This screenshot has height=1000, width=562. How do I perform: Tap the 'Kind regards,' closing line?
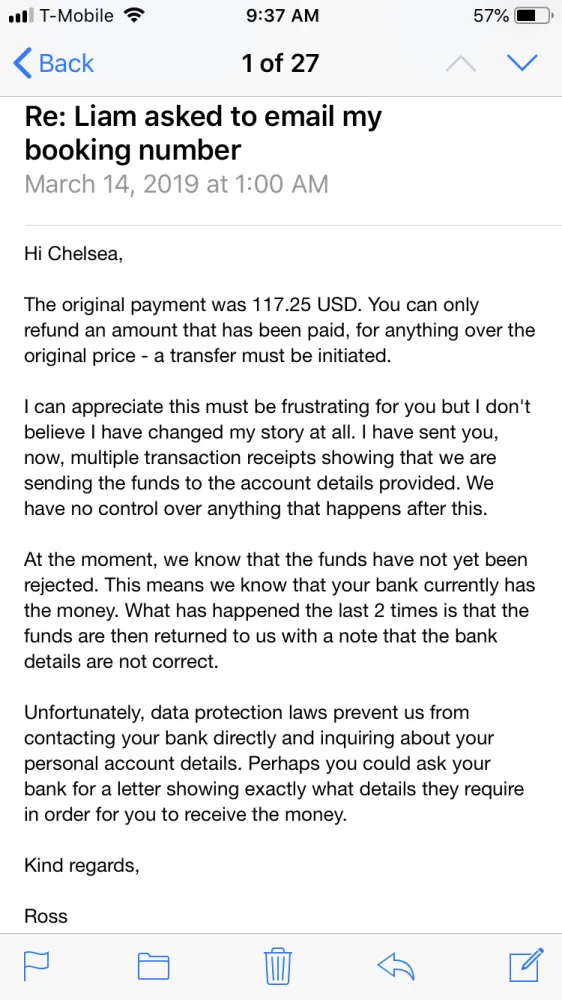pos(82,866)
